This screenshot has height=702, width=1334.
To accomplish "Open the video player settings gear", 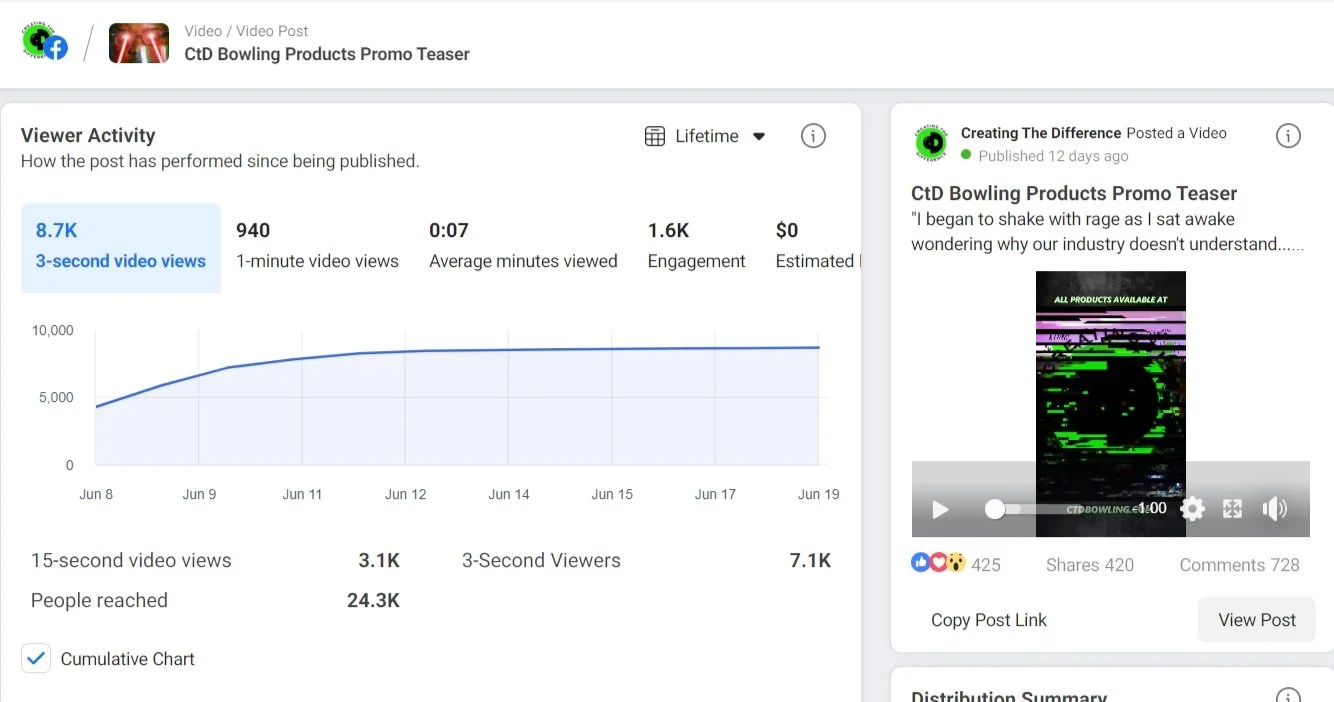I will point(1192,509).
